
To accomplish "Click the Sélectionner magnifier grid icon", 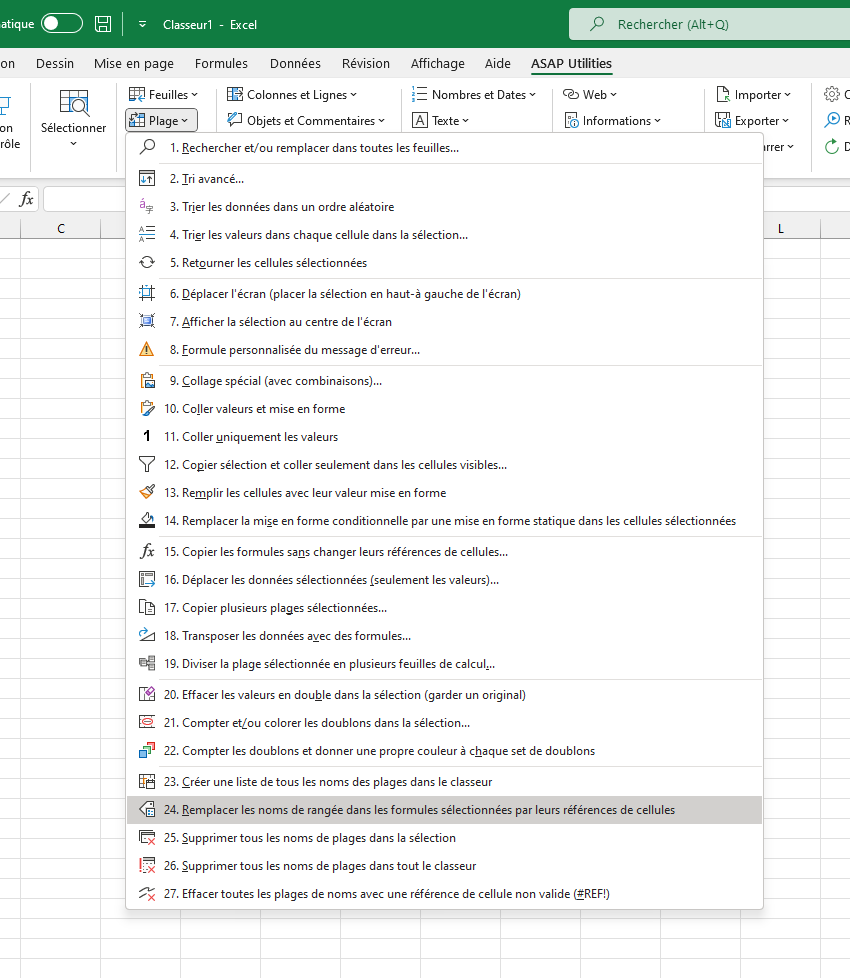I will (x=74, y=103).
